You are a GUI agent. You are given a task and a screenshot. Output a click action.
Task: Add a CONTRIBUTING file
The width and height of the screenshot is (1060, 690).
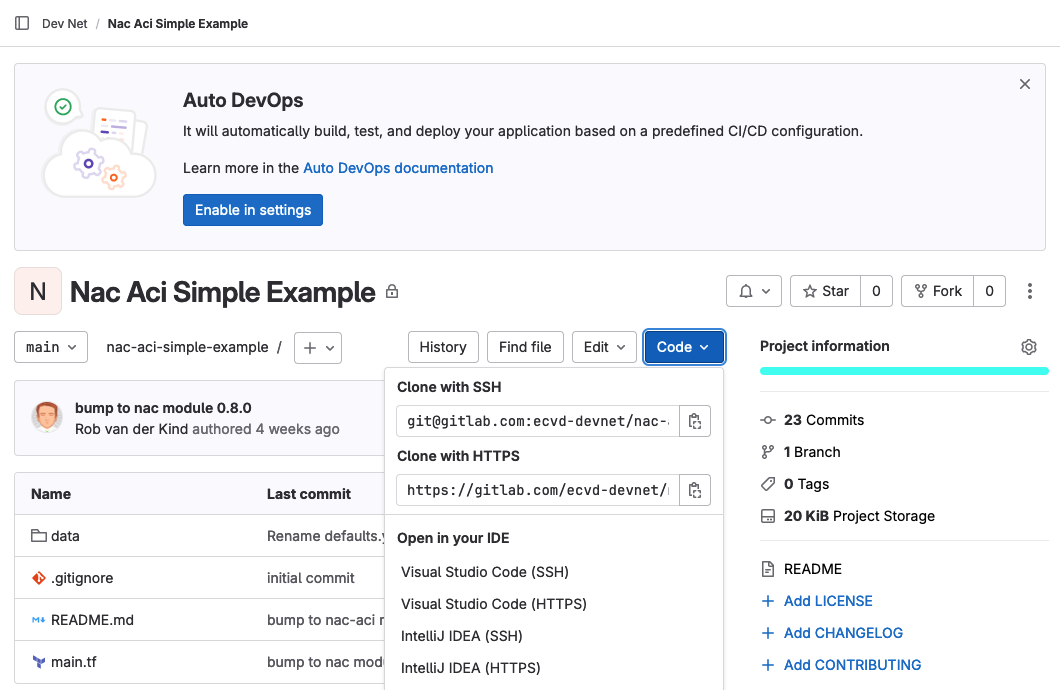point(852,665)
